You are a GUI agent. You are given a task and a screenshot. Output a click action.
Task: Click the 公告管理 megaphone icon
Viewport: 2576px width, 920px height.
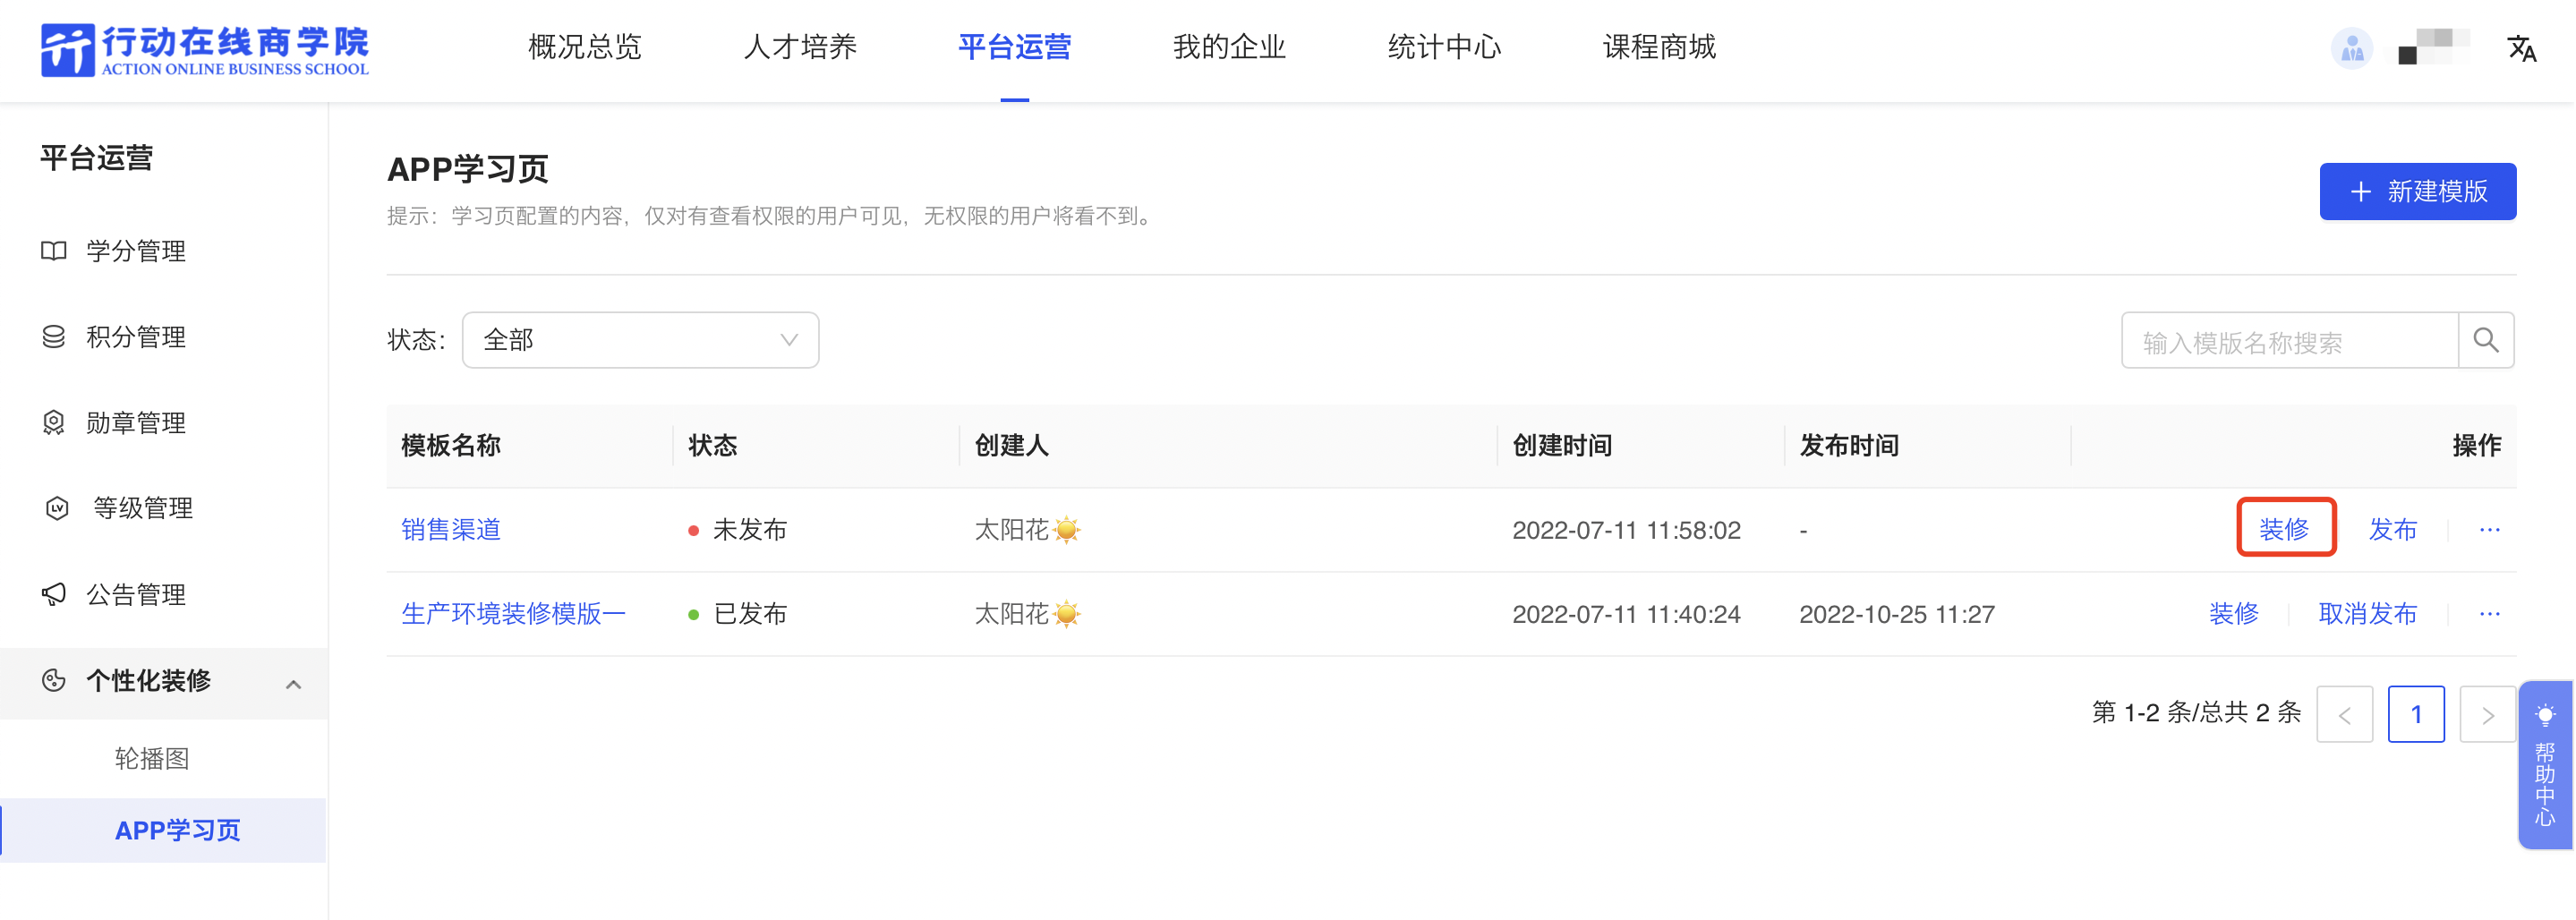pos(54,595)
